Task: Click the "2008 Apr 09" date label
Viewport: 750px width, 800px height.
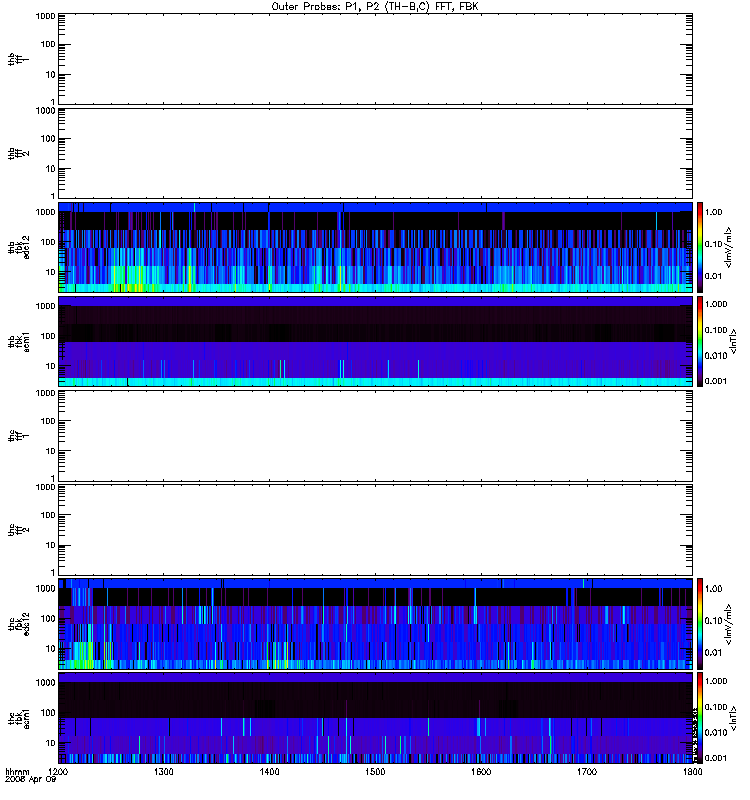Action: tap(30, 779)
